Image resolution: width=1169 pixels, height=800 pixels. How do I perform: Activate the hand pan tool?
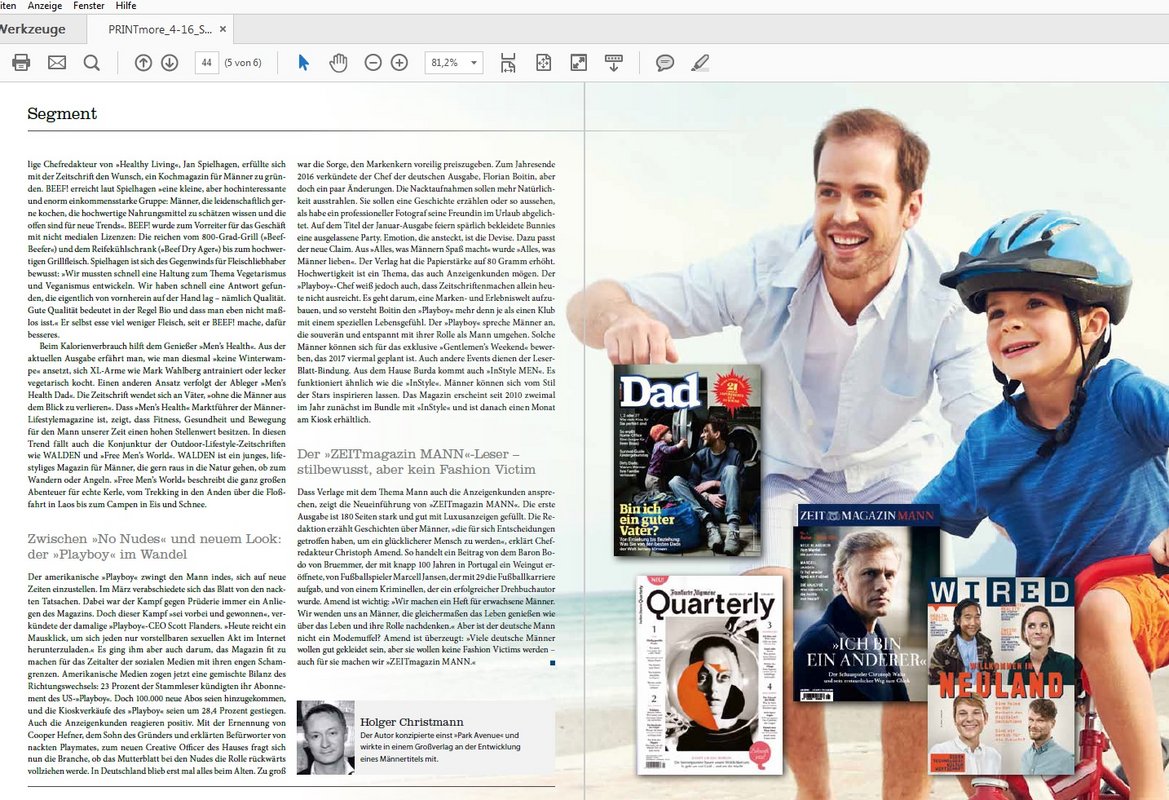point(338,63)
